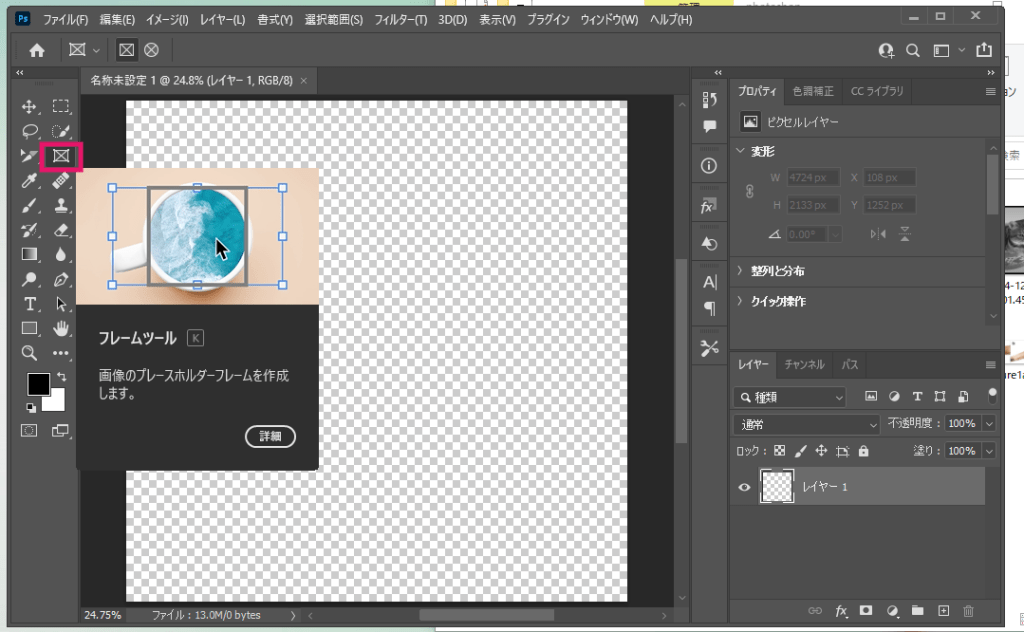
Task: Switch to the チャンネル tab
Action: [804, 365]
